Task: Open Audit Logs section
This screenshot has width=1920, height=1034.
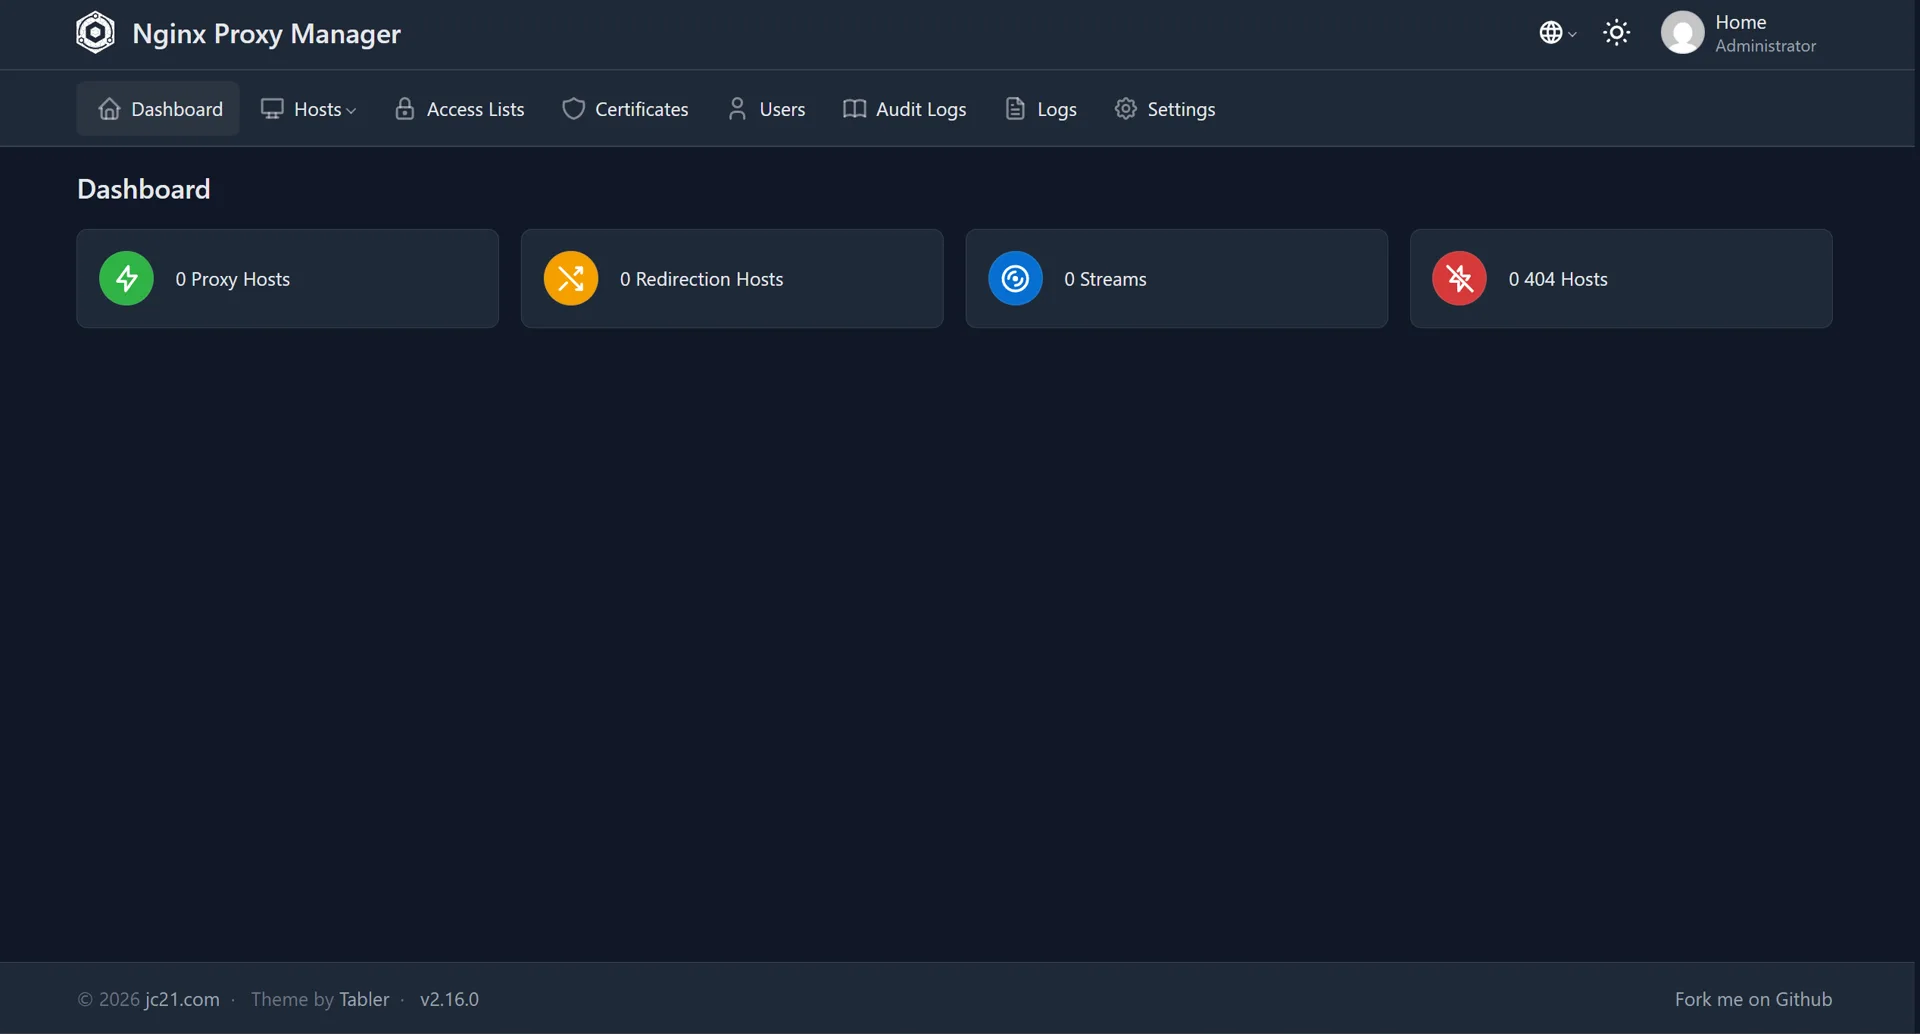Action: click(x=904, y=109)
